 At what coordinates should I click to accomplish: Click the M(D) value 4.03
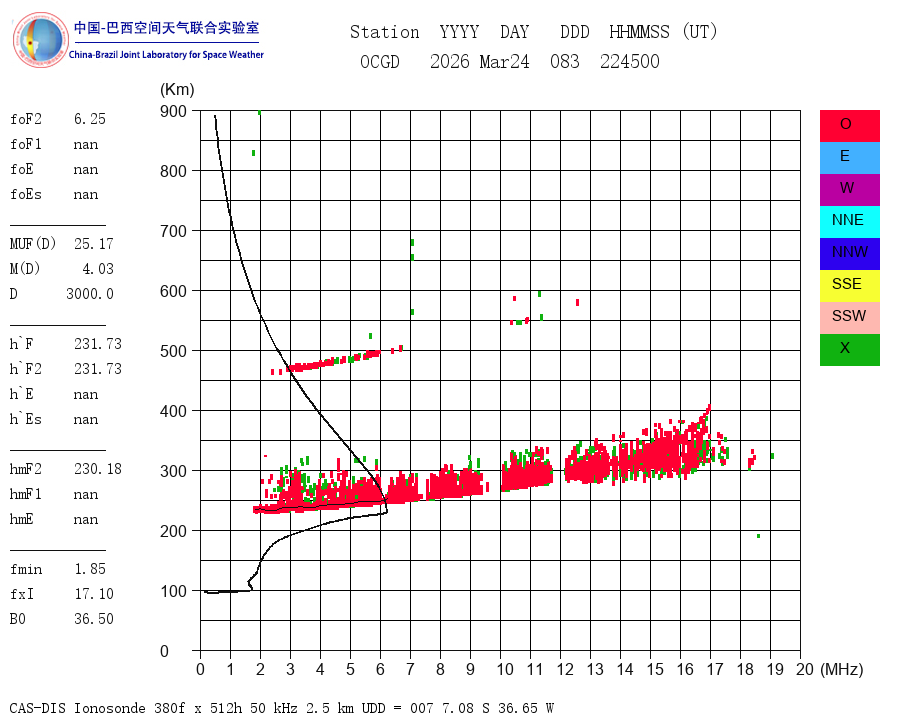point(98,269)
